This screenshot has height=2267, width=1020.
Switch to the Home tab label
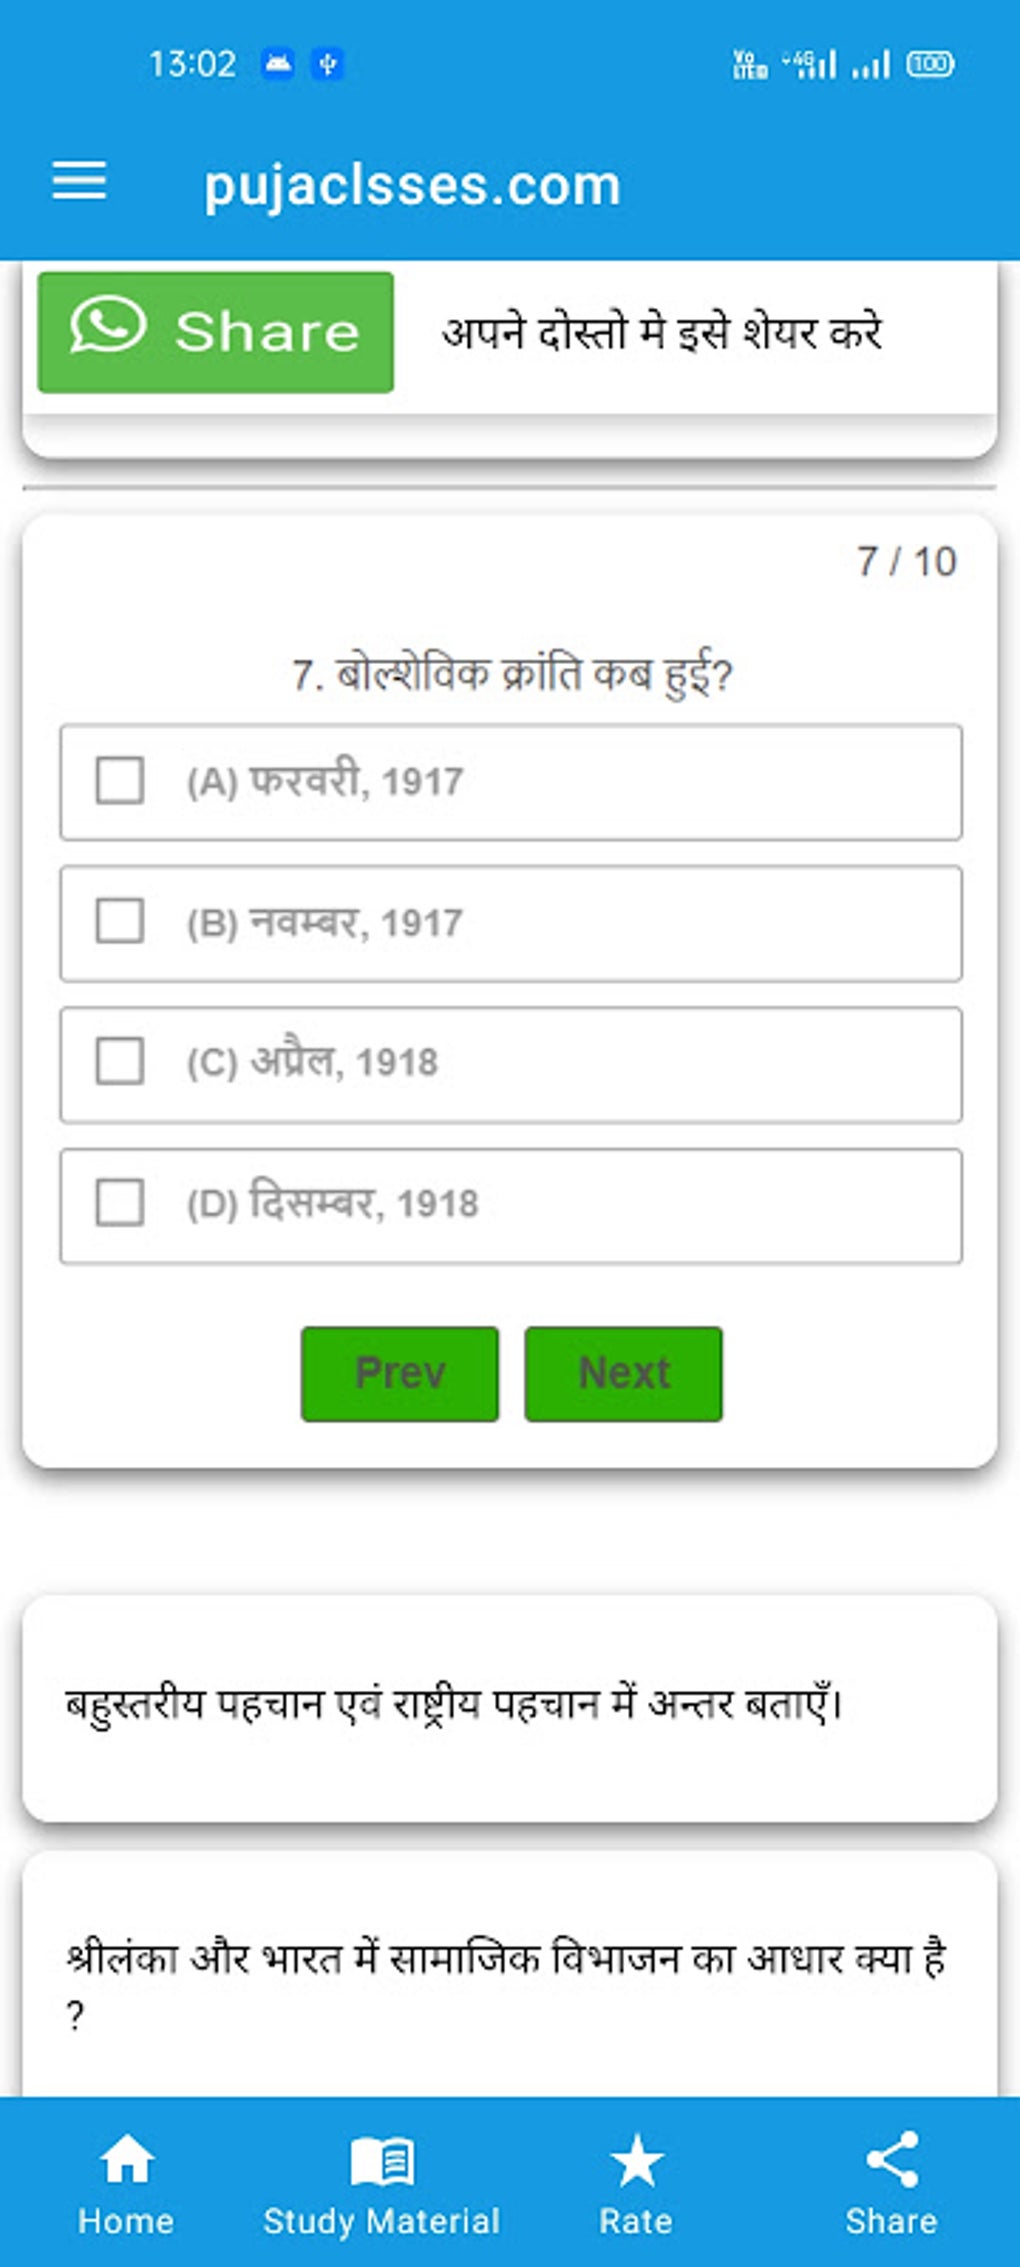126,2221
